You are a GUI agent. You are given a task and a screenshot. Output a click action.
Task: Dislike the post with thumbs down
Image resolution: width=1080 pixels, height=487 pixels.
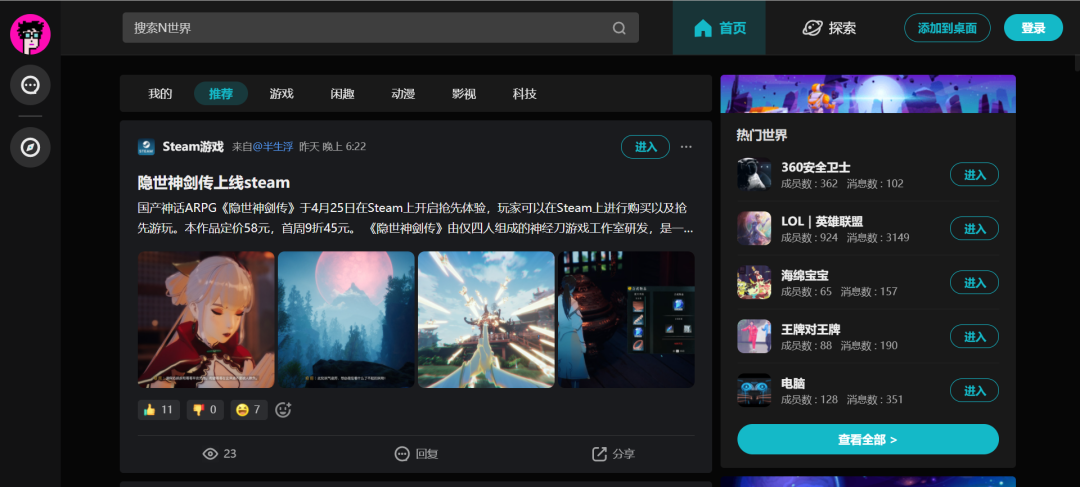[204, 410]
